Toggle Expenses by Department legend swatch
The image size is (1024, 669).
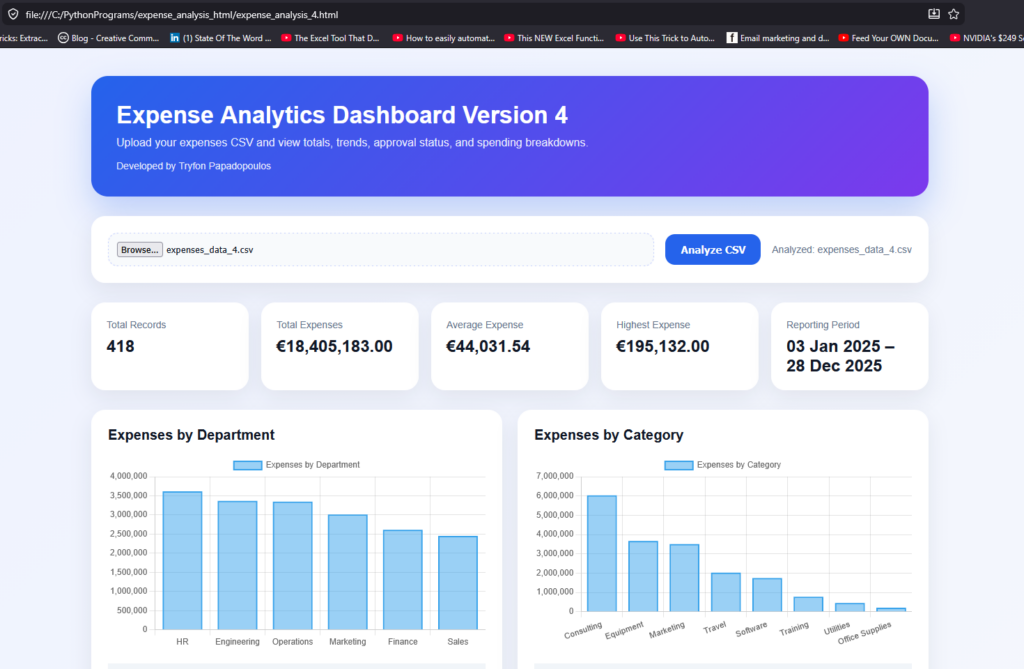(x=248, y=465)
